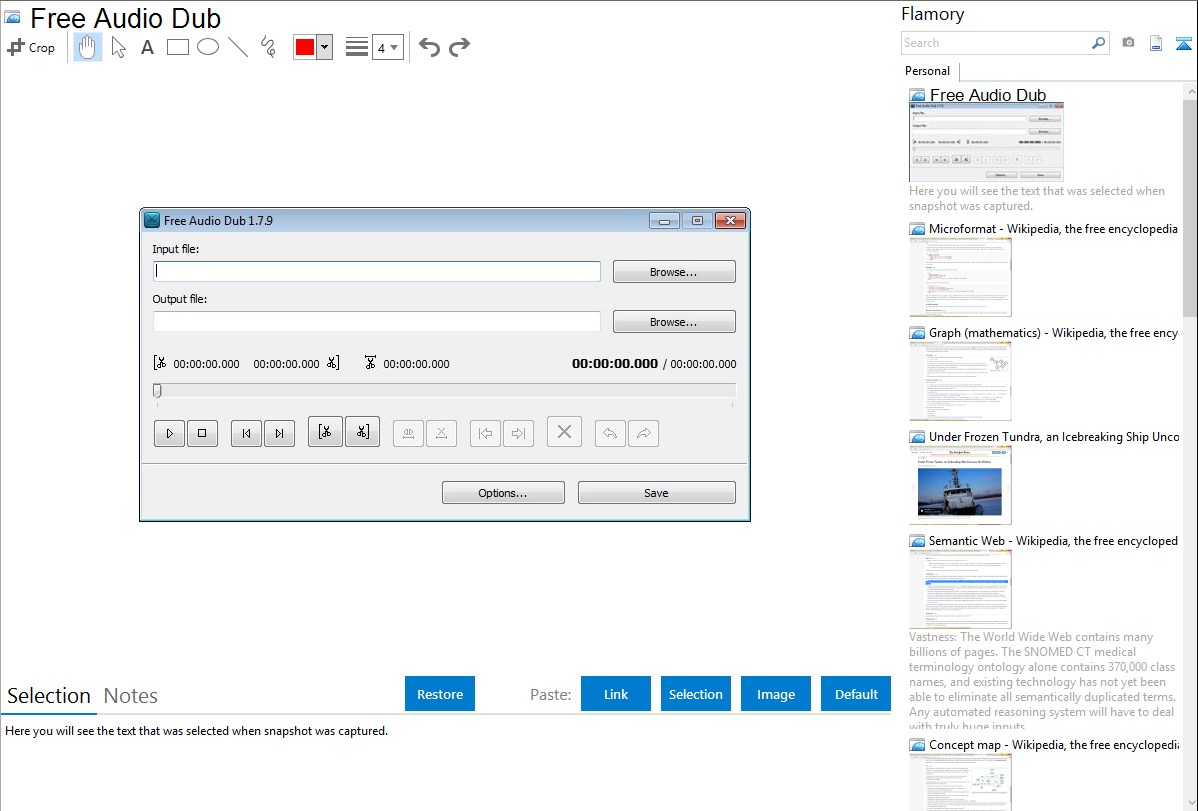Save the edited audio file
Viewport: 1198px width, 811px height.
(656, 493)
